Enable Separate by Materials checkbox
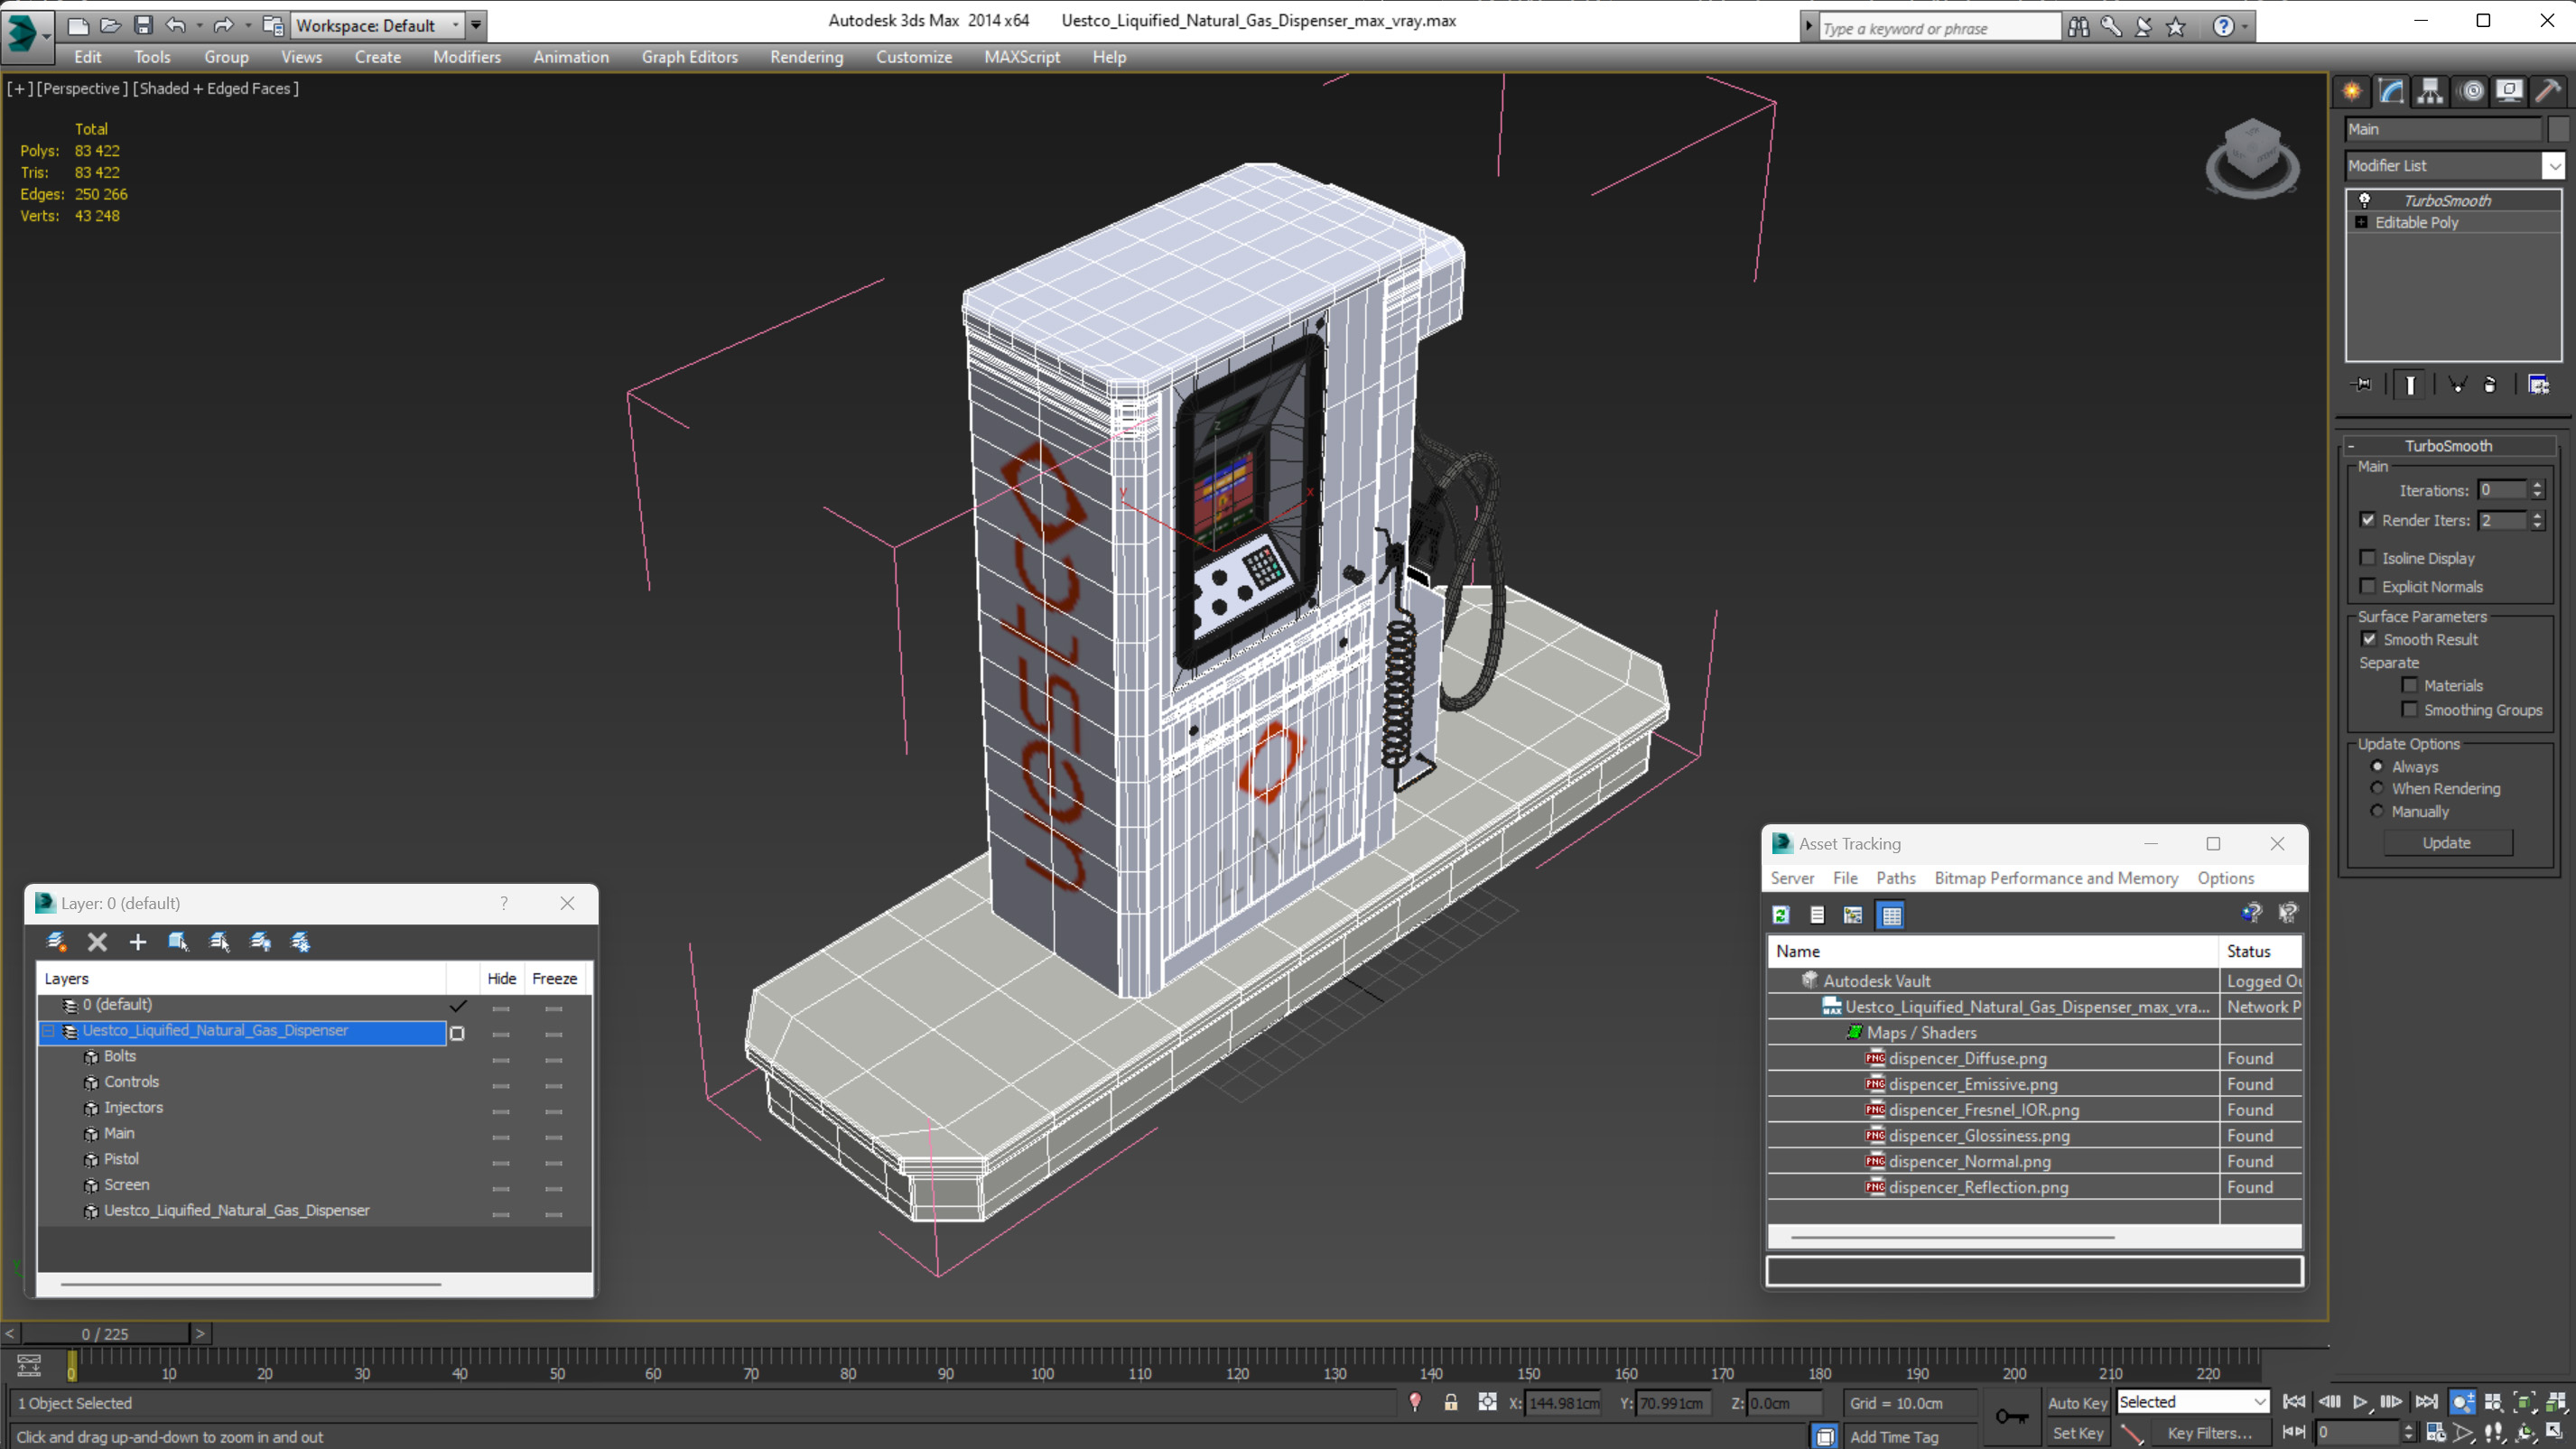This screenshot has height=1449, width=2576. click(x=2410, y=685)
